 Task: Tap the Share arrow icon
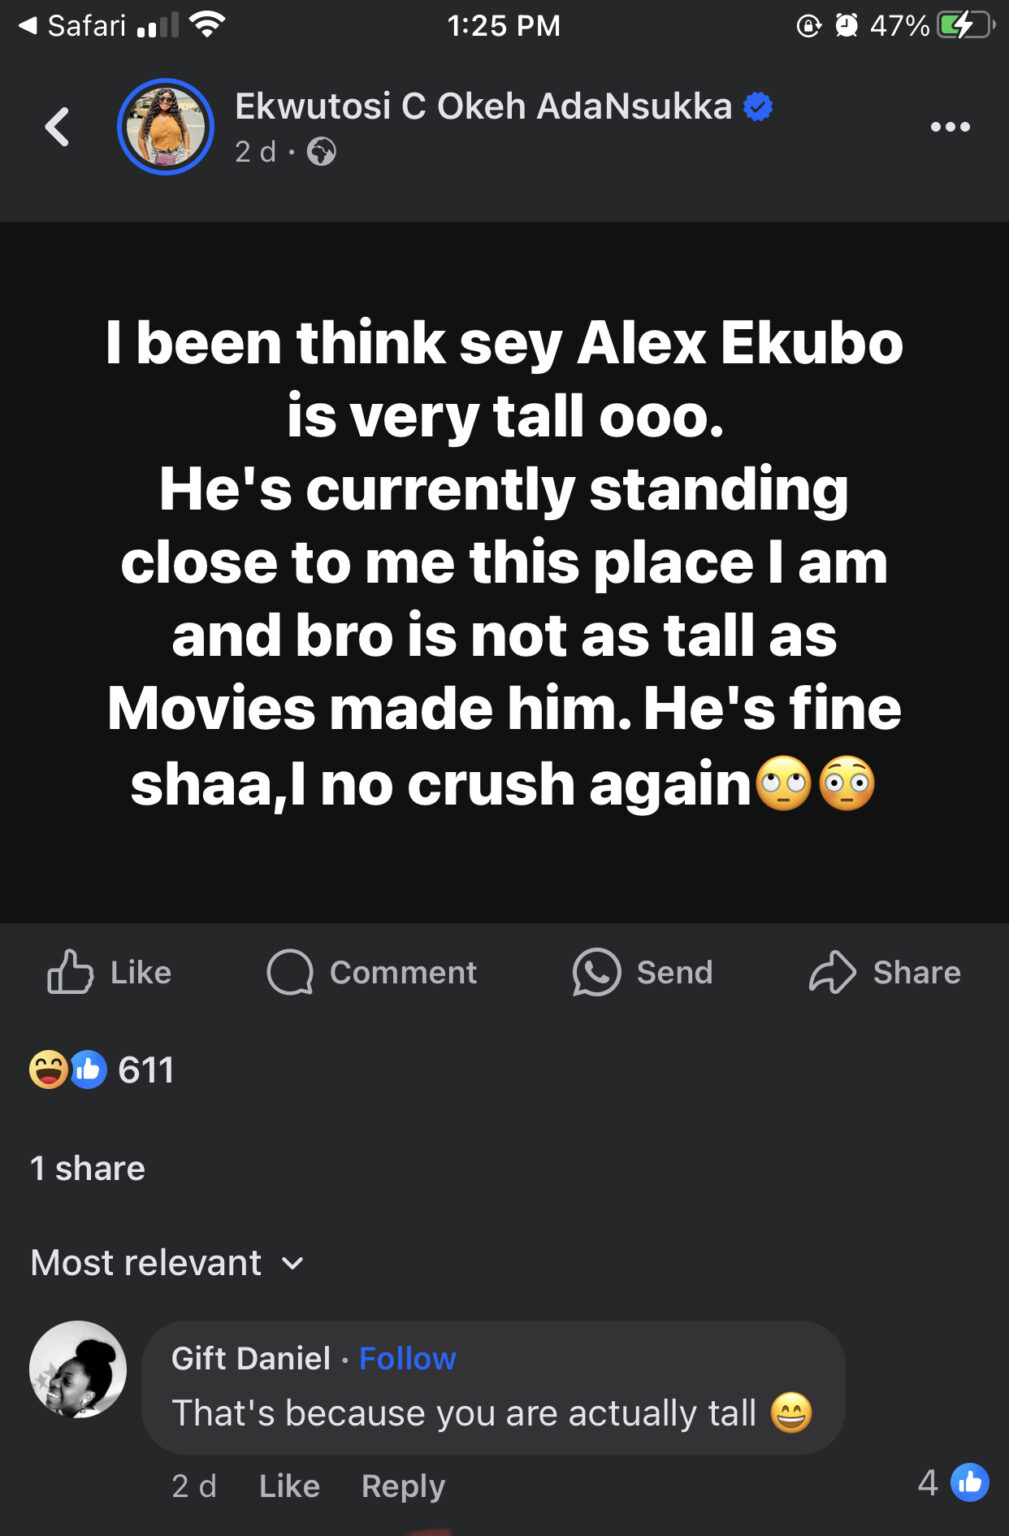click(832, 971)
